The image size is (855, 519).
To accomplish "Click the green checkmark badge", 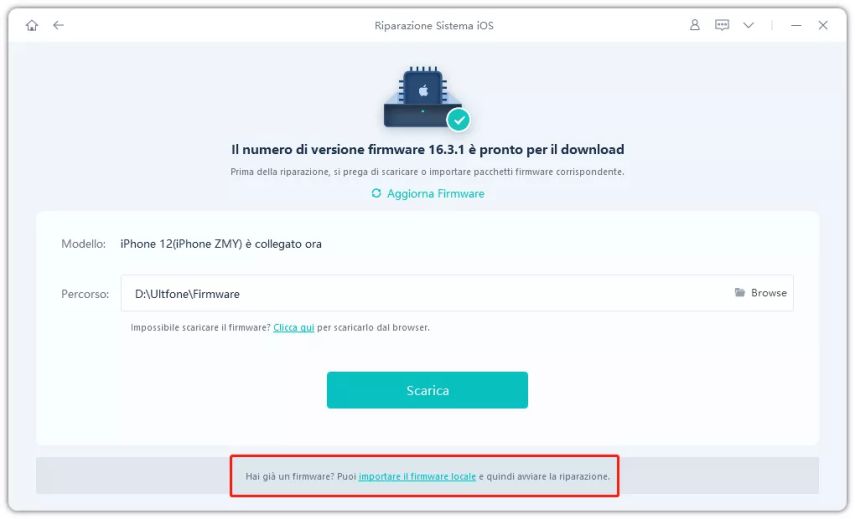I will pyautogui.click(x=459, y=120).
